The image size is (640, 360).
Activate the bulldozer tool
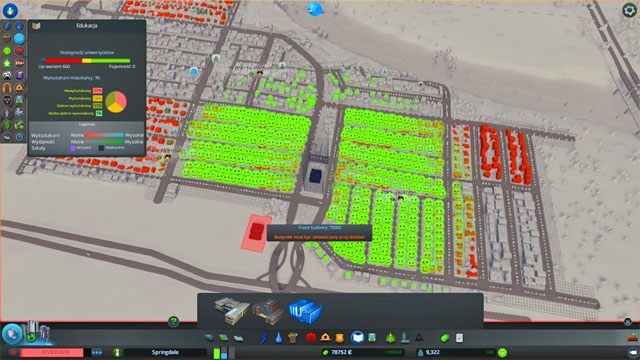pyautogui.click(x=633, y=338)
